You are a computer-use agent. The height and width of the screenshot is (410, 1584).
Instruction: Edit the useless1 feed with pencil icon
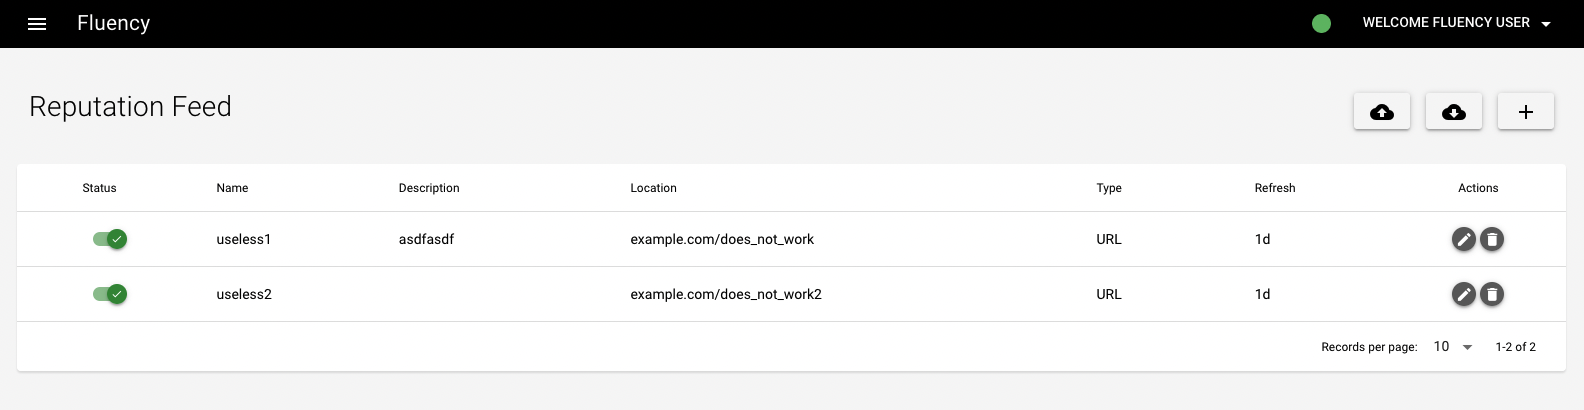(x=1464, y=239)
